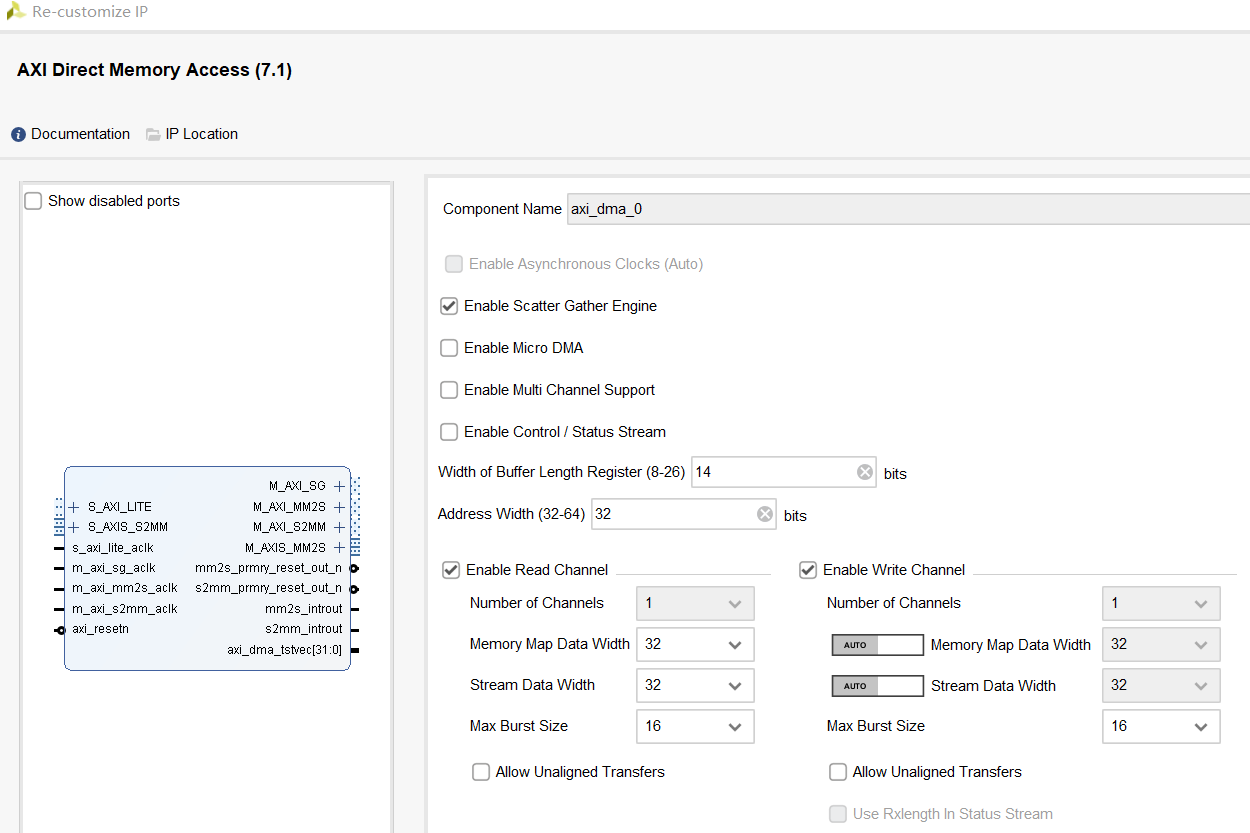Clear the Address Width field value
This screenshot has width=1250, height=833.
pos(764,514)
